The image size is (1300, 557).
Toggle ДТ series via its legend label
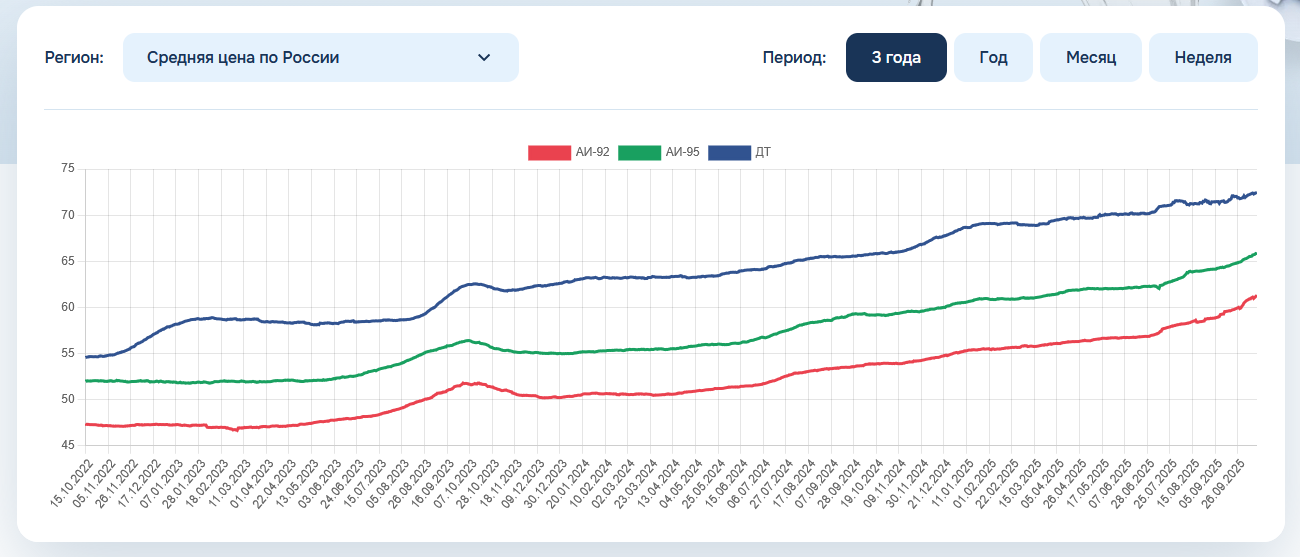pos(763,153)
